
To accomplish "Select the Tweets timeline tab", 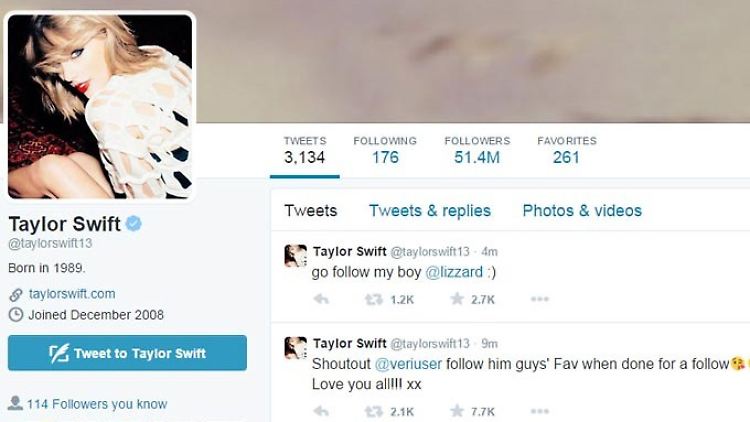I will pos(310,211).
